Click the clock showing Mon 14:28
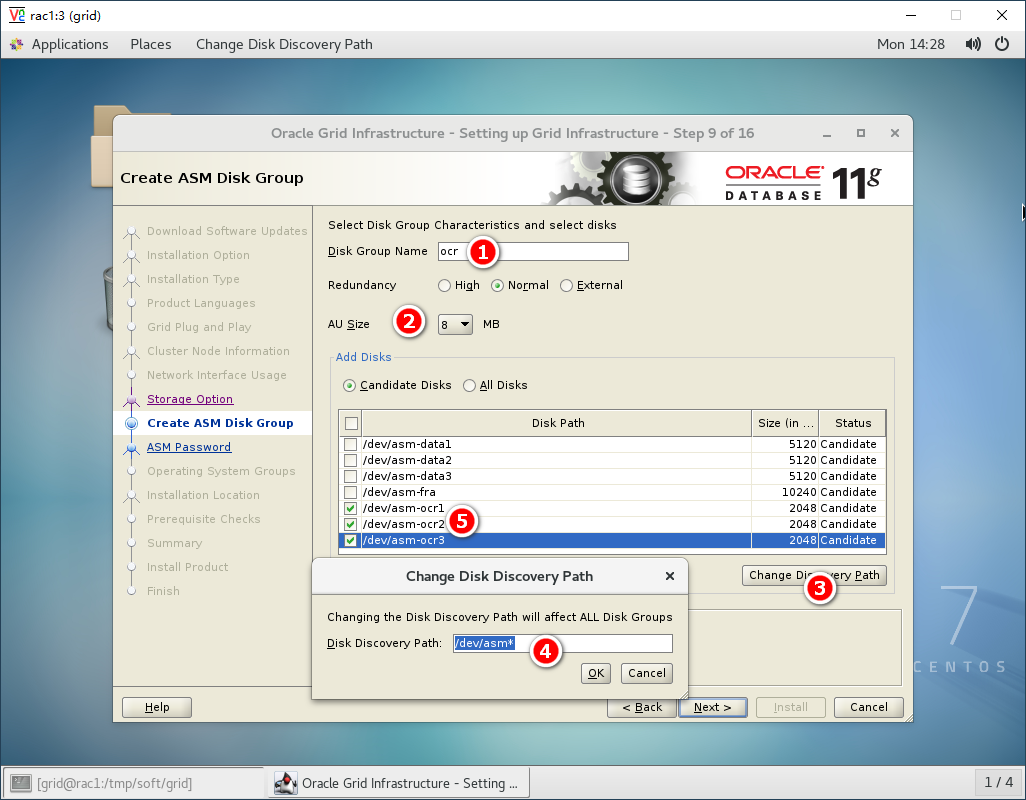The image size is (1026, 800). (x=911, y=44)
